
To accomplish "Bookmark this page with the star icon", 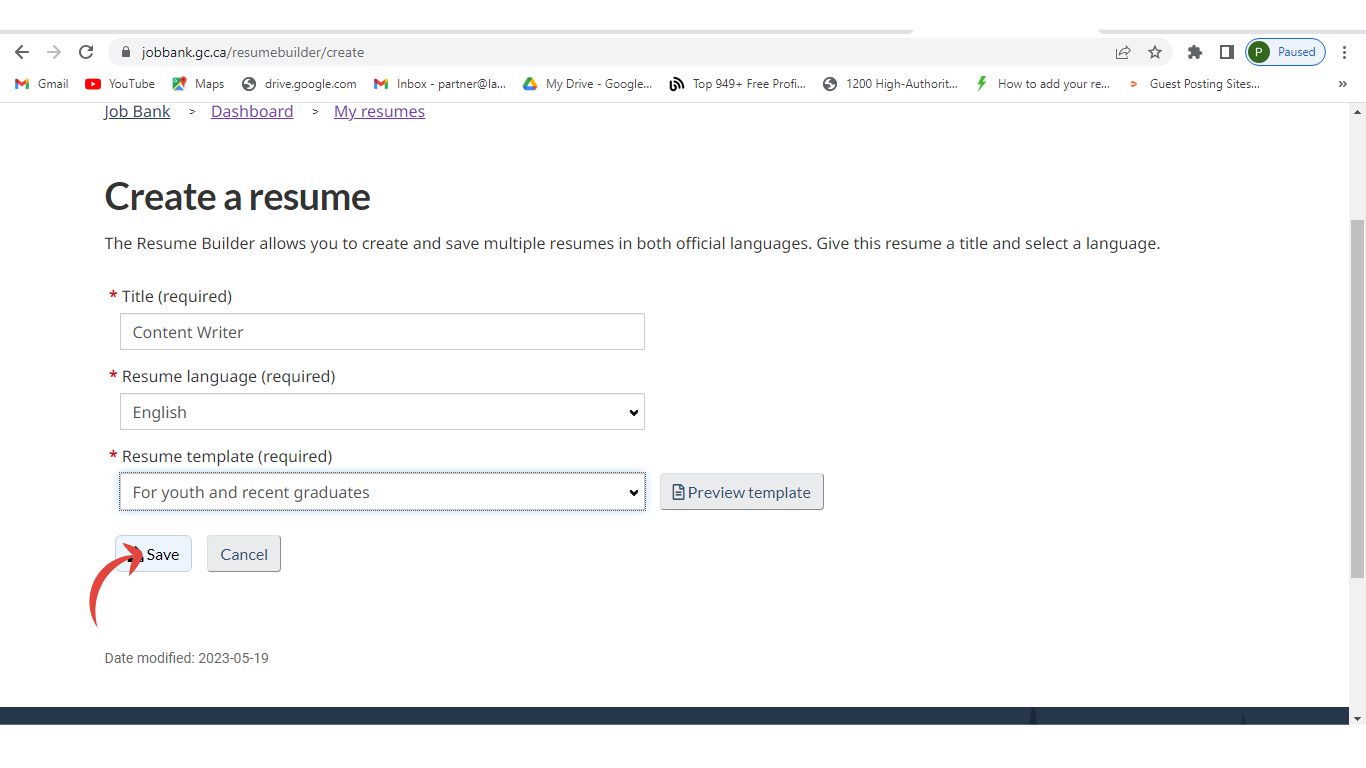I will click(1155, 52).
